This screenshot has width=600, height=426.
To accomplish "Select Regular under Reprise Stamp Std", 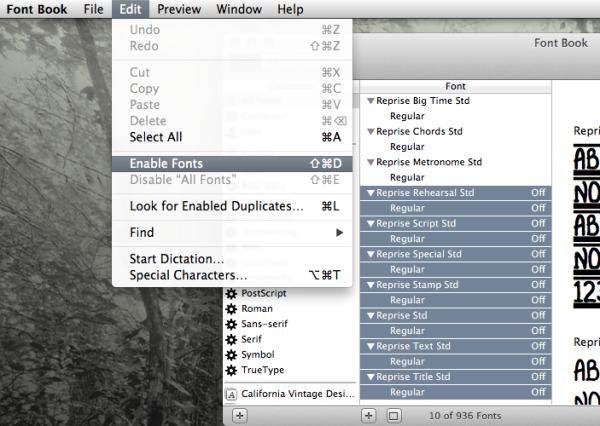I will [455, 300].
